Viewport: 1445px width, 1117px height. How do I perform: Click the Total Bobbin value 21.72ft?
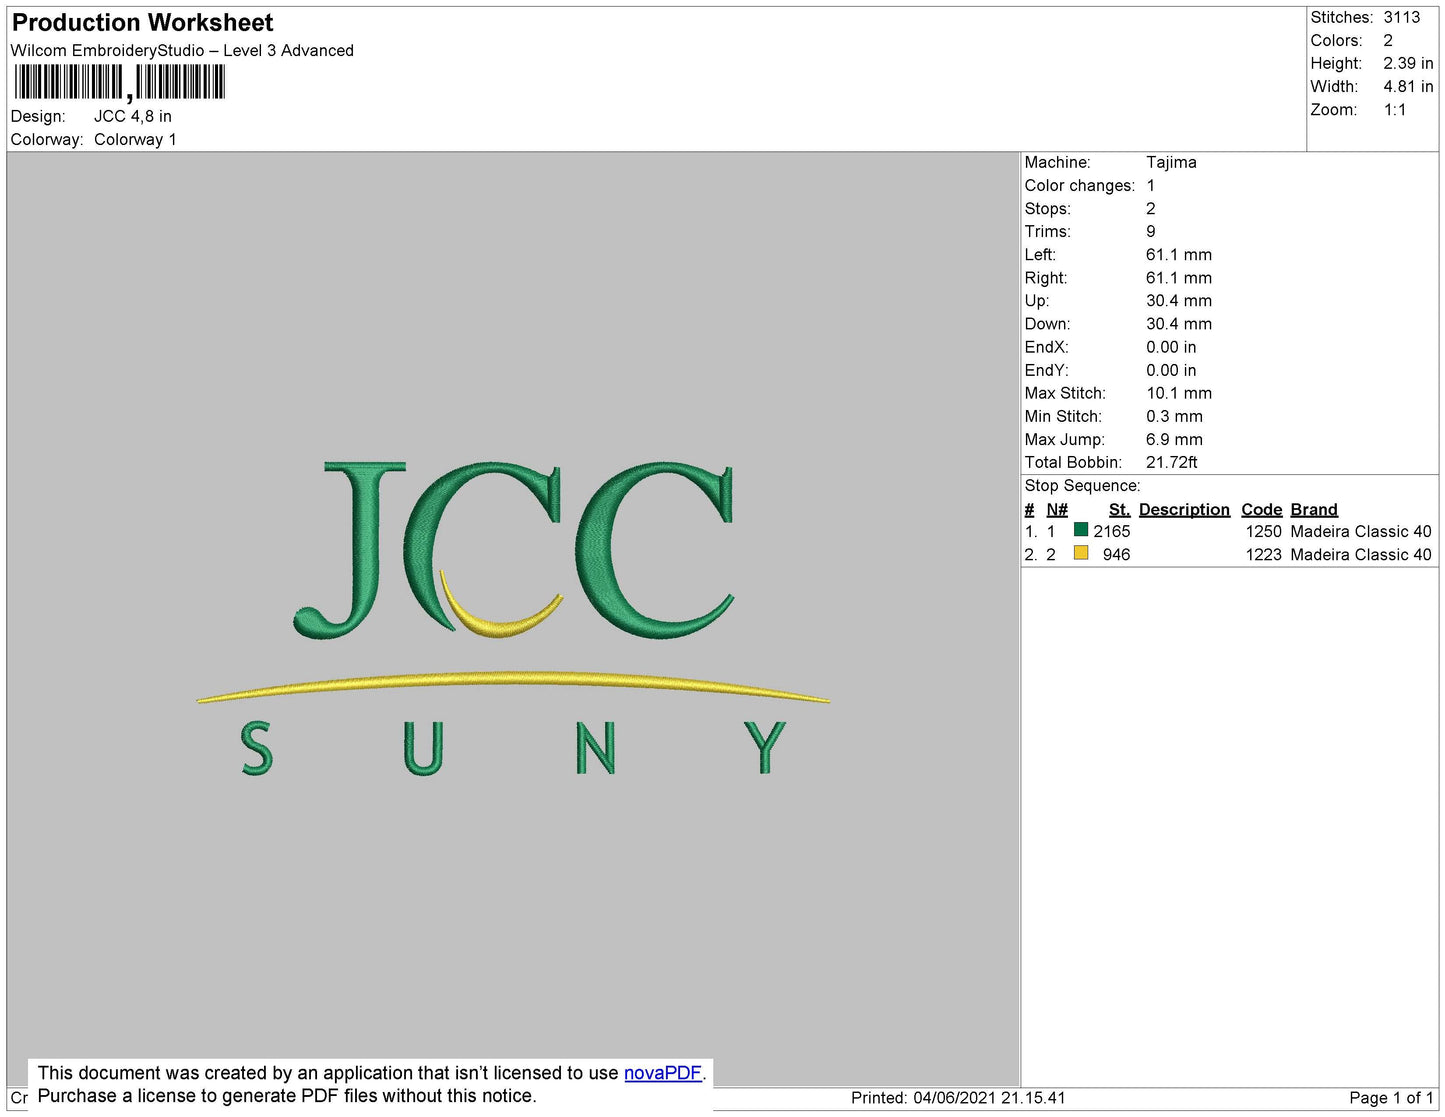coord(1172,462)
